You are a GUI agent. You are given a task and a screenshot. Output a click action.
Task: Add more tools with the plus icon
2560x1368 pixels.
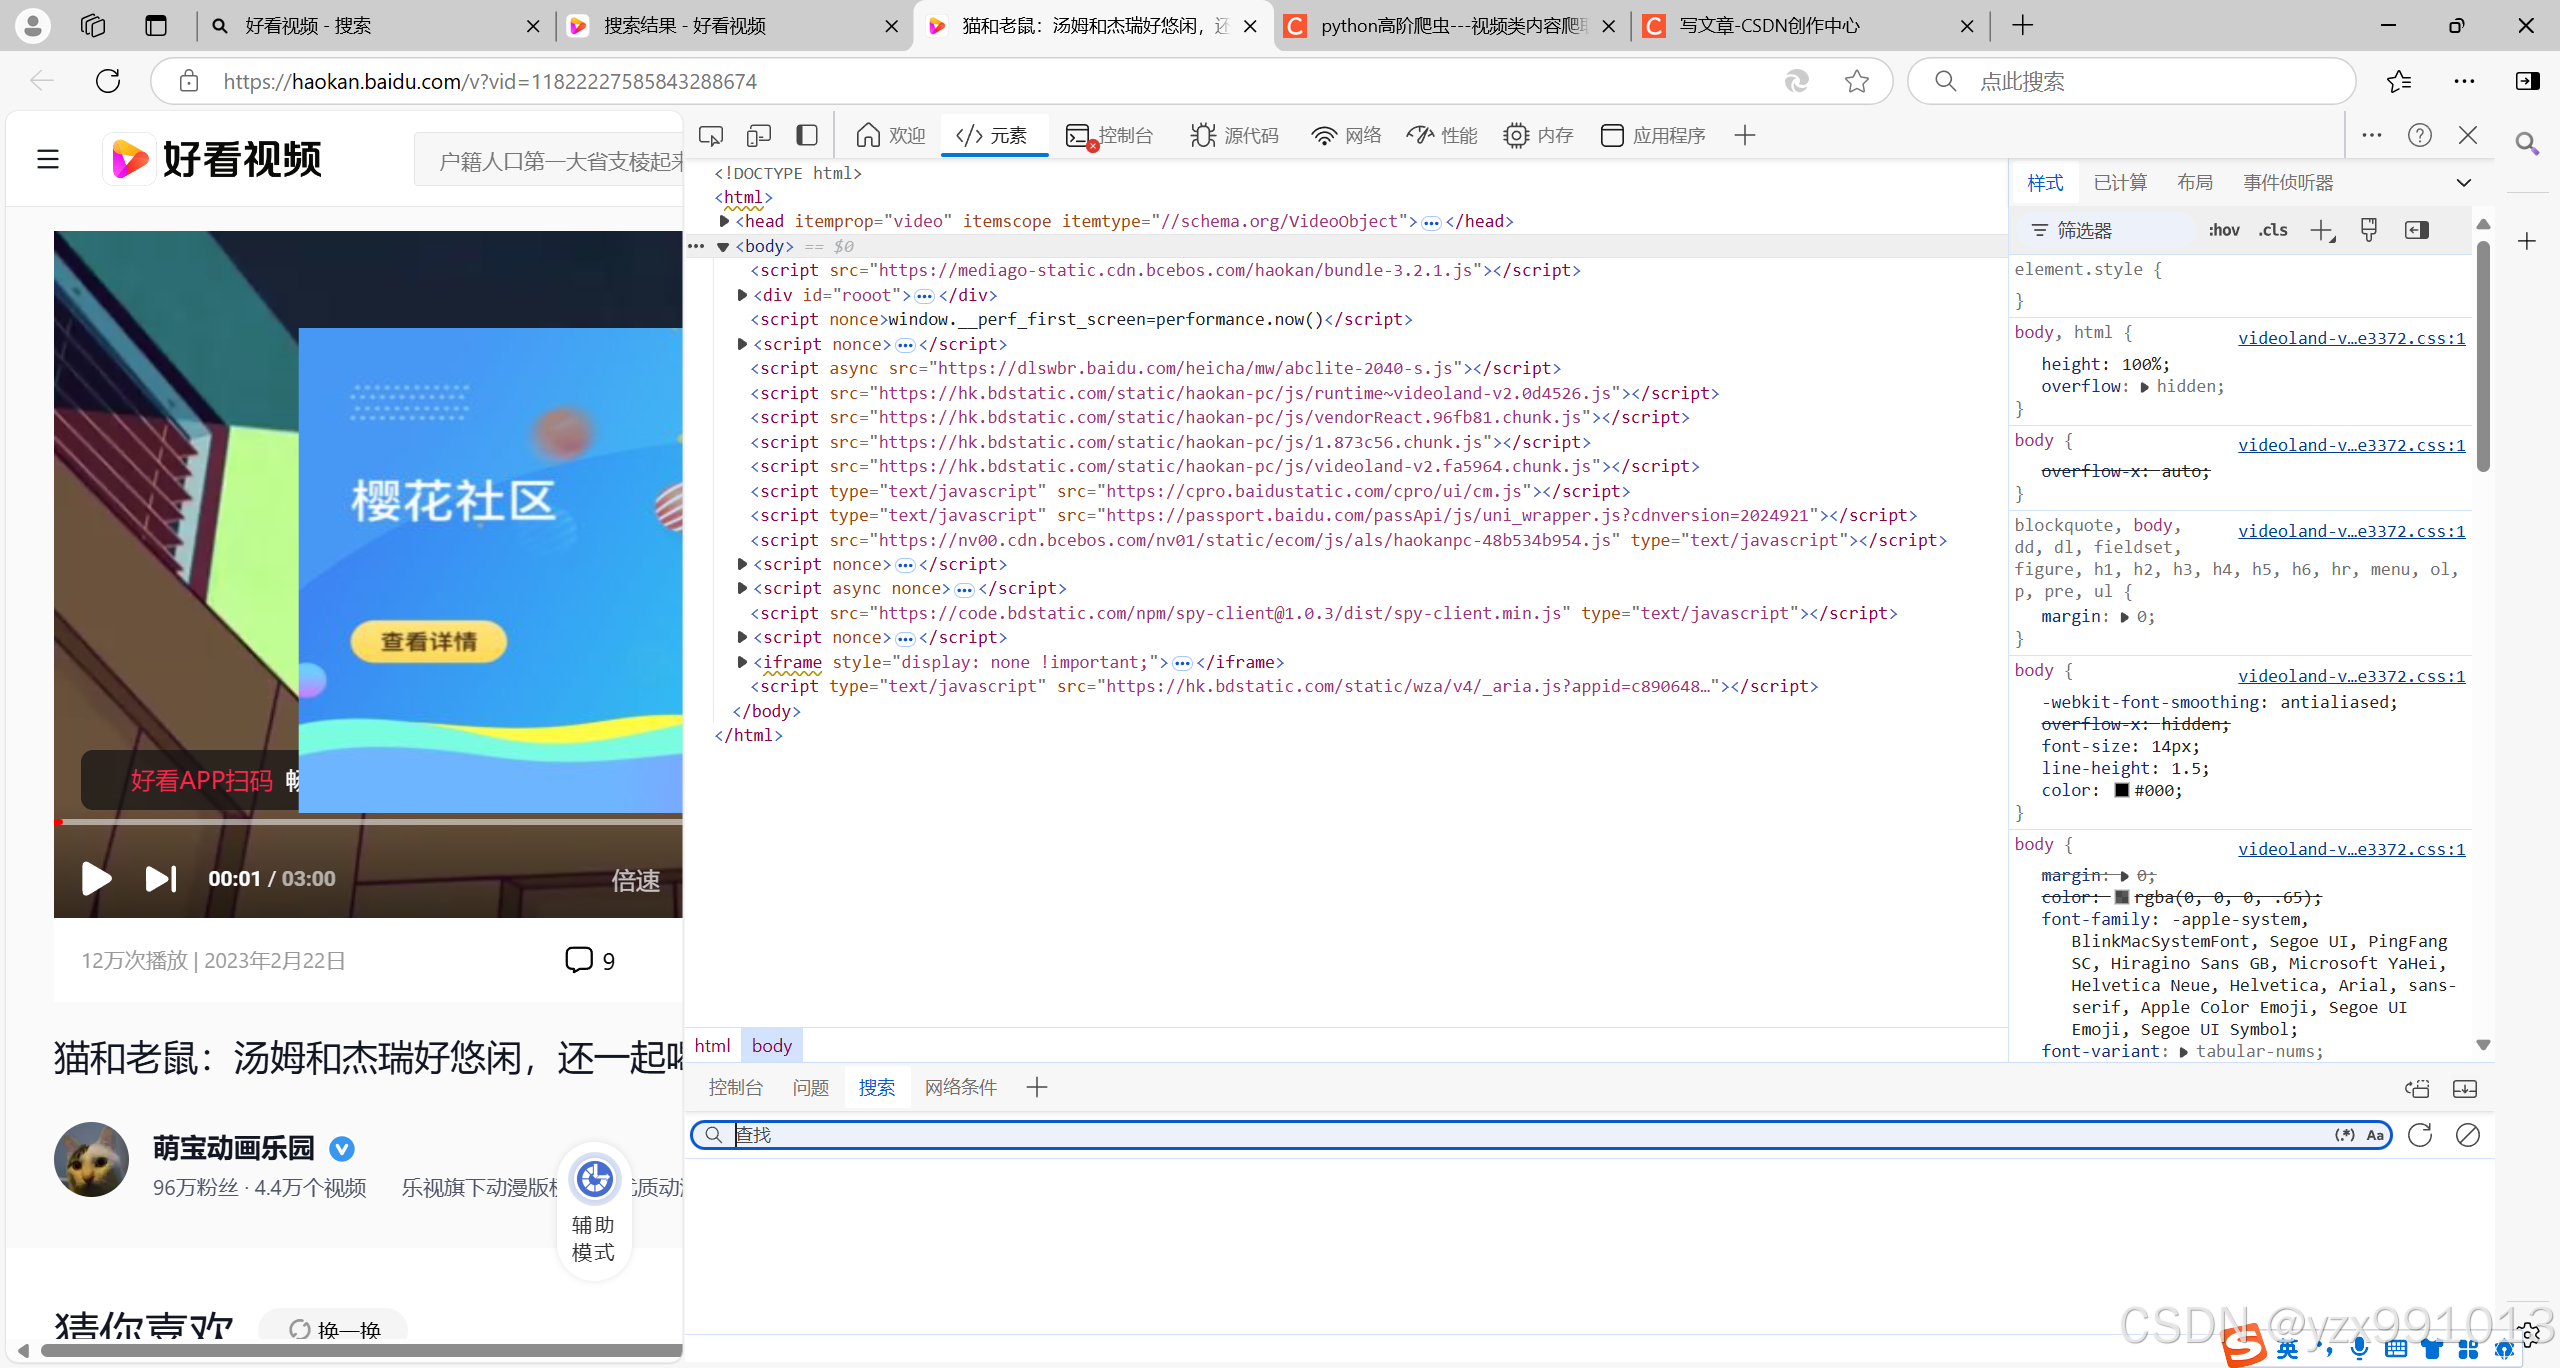tap(1745, 135)
